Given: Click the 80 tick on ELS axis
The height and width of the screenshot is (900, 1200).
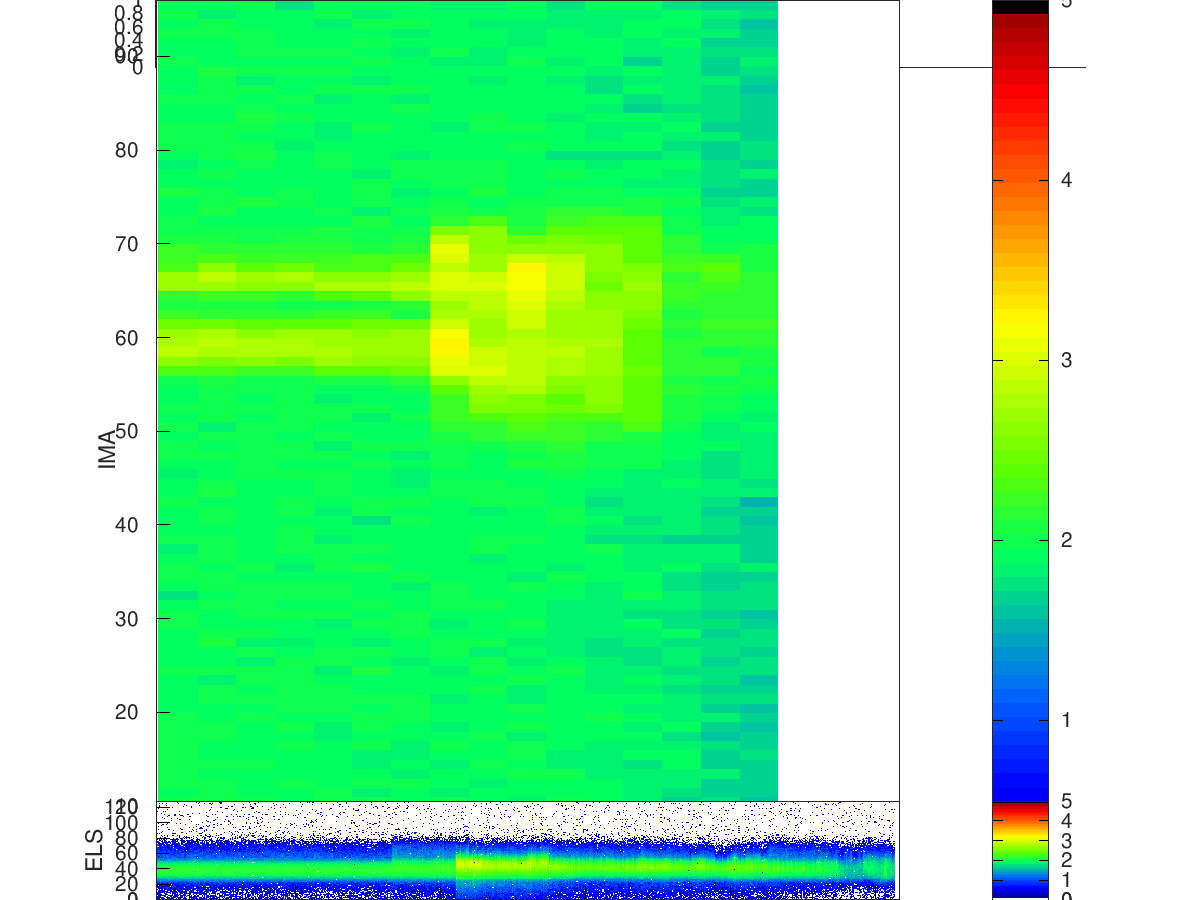Looking at the screenshot, I should [127, 838].
